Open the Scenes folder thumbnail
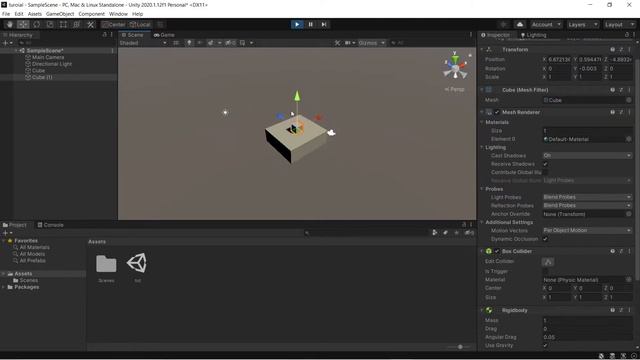This screenshot has height=360, width=640. [106, 264]
